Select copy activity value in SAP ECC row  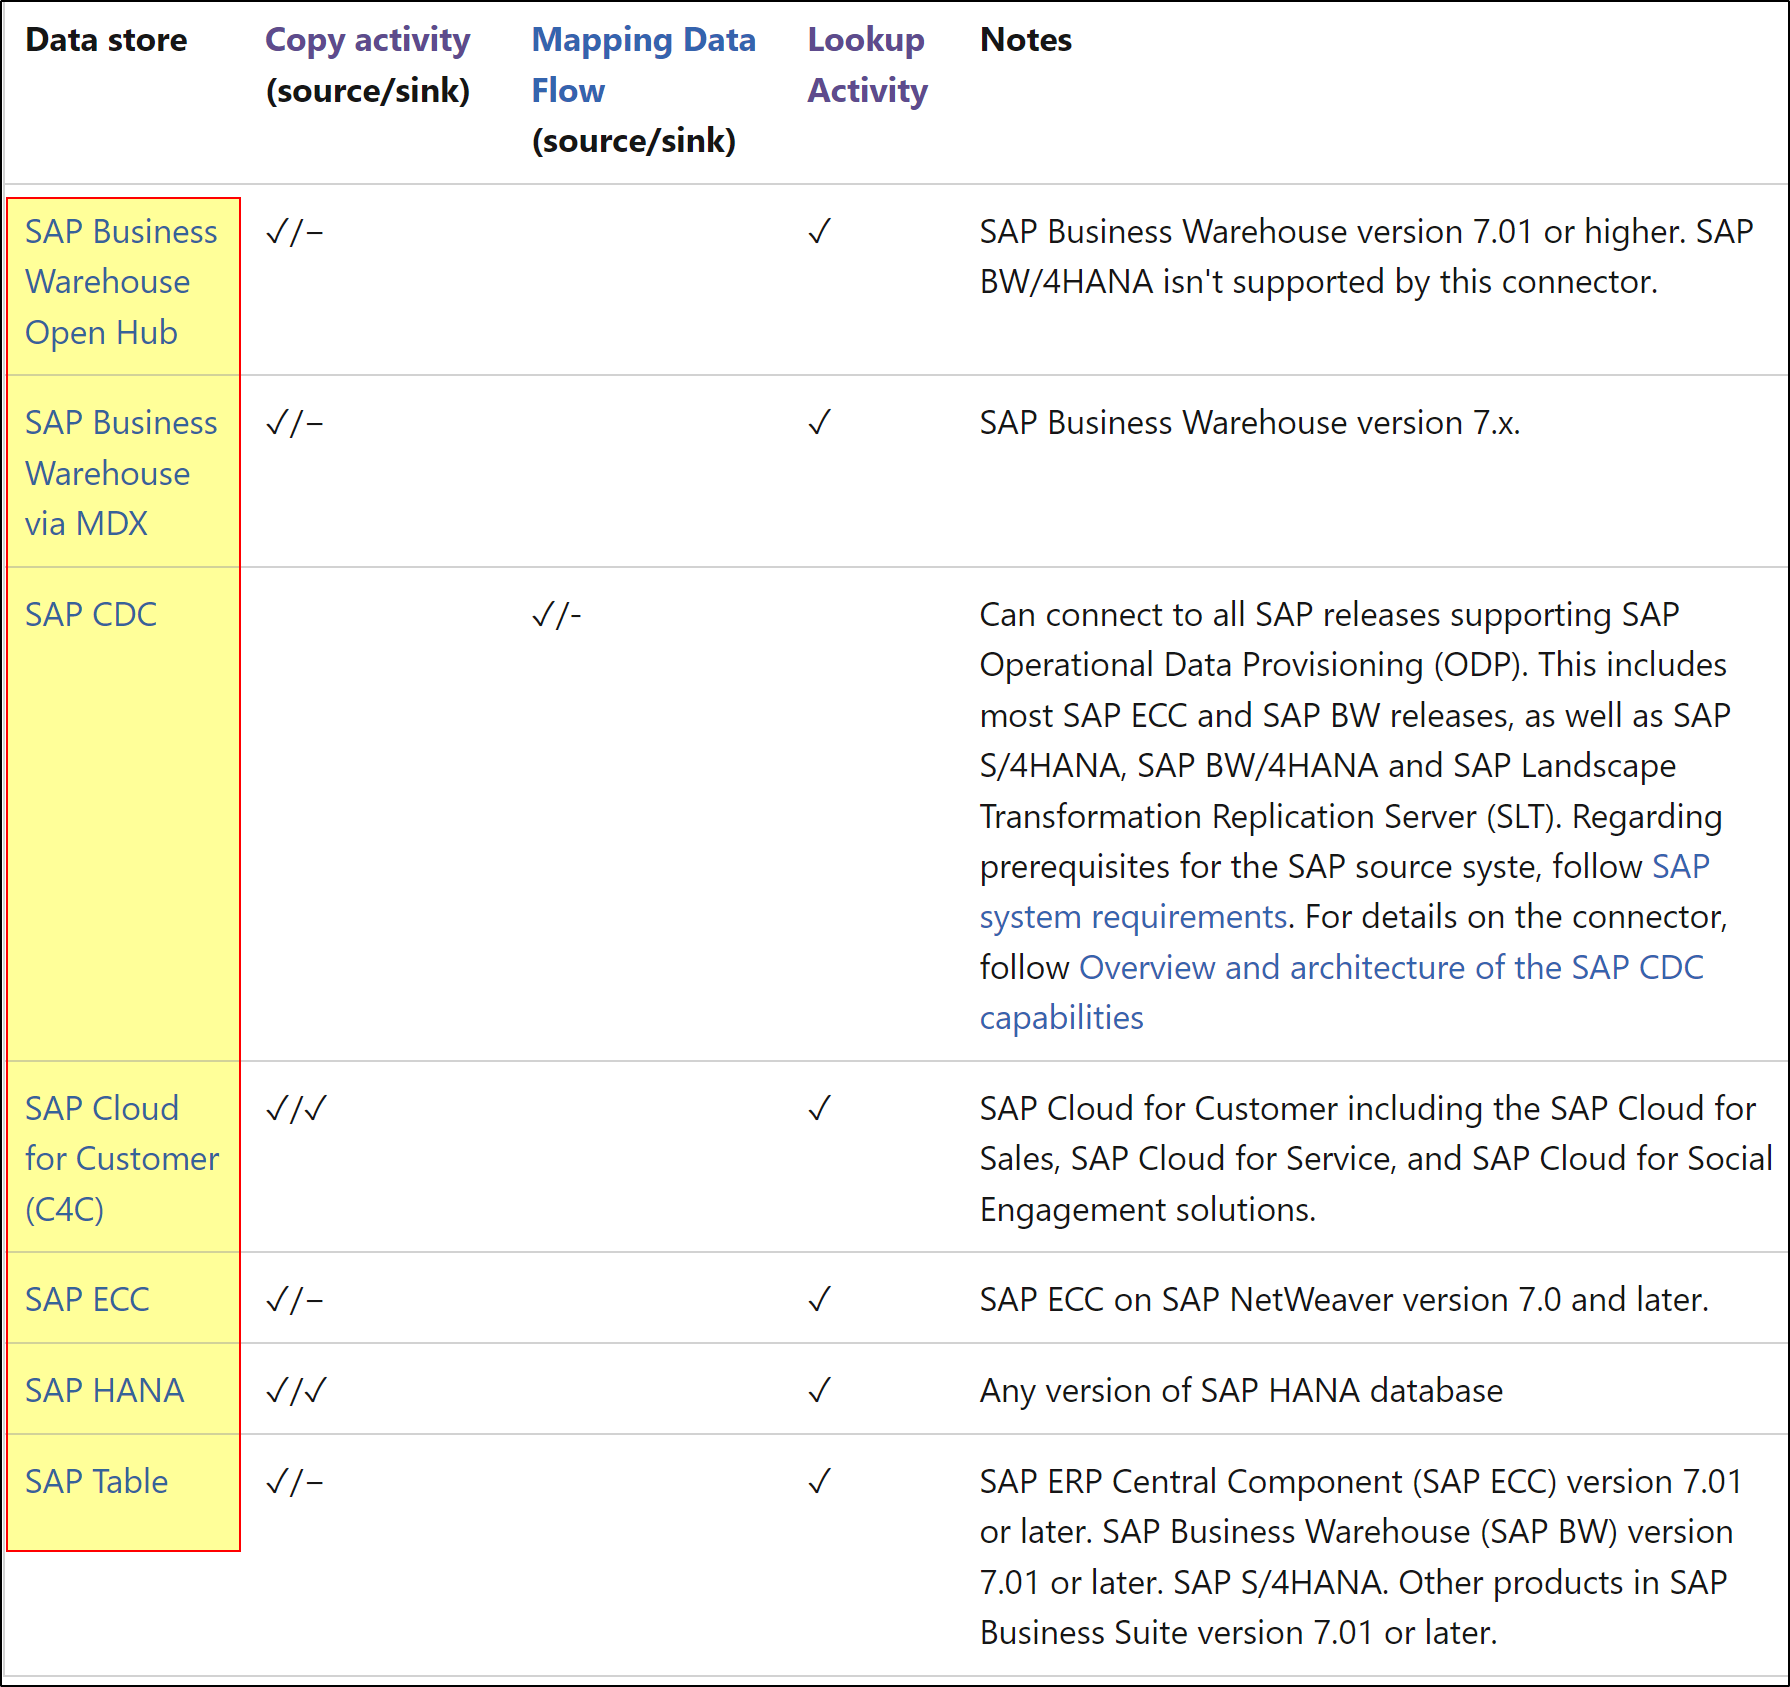(294, 1300)
